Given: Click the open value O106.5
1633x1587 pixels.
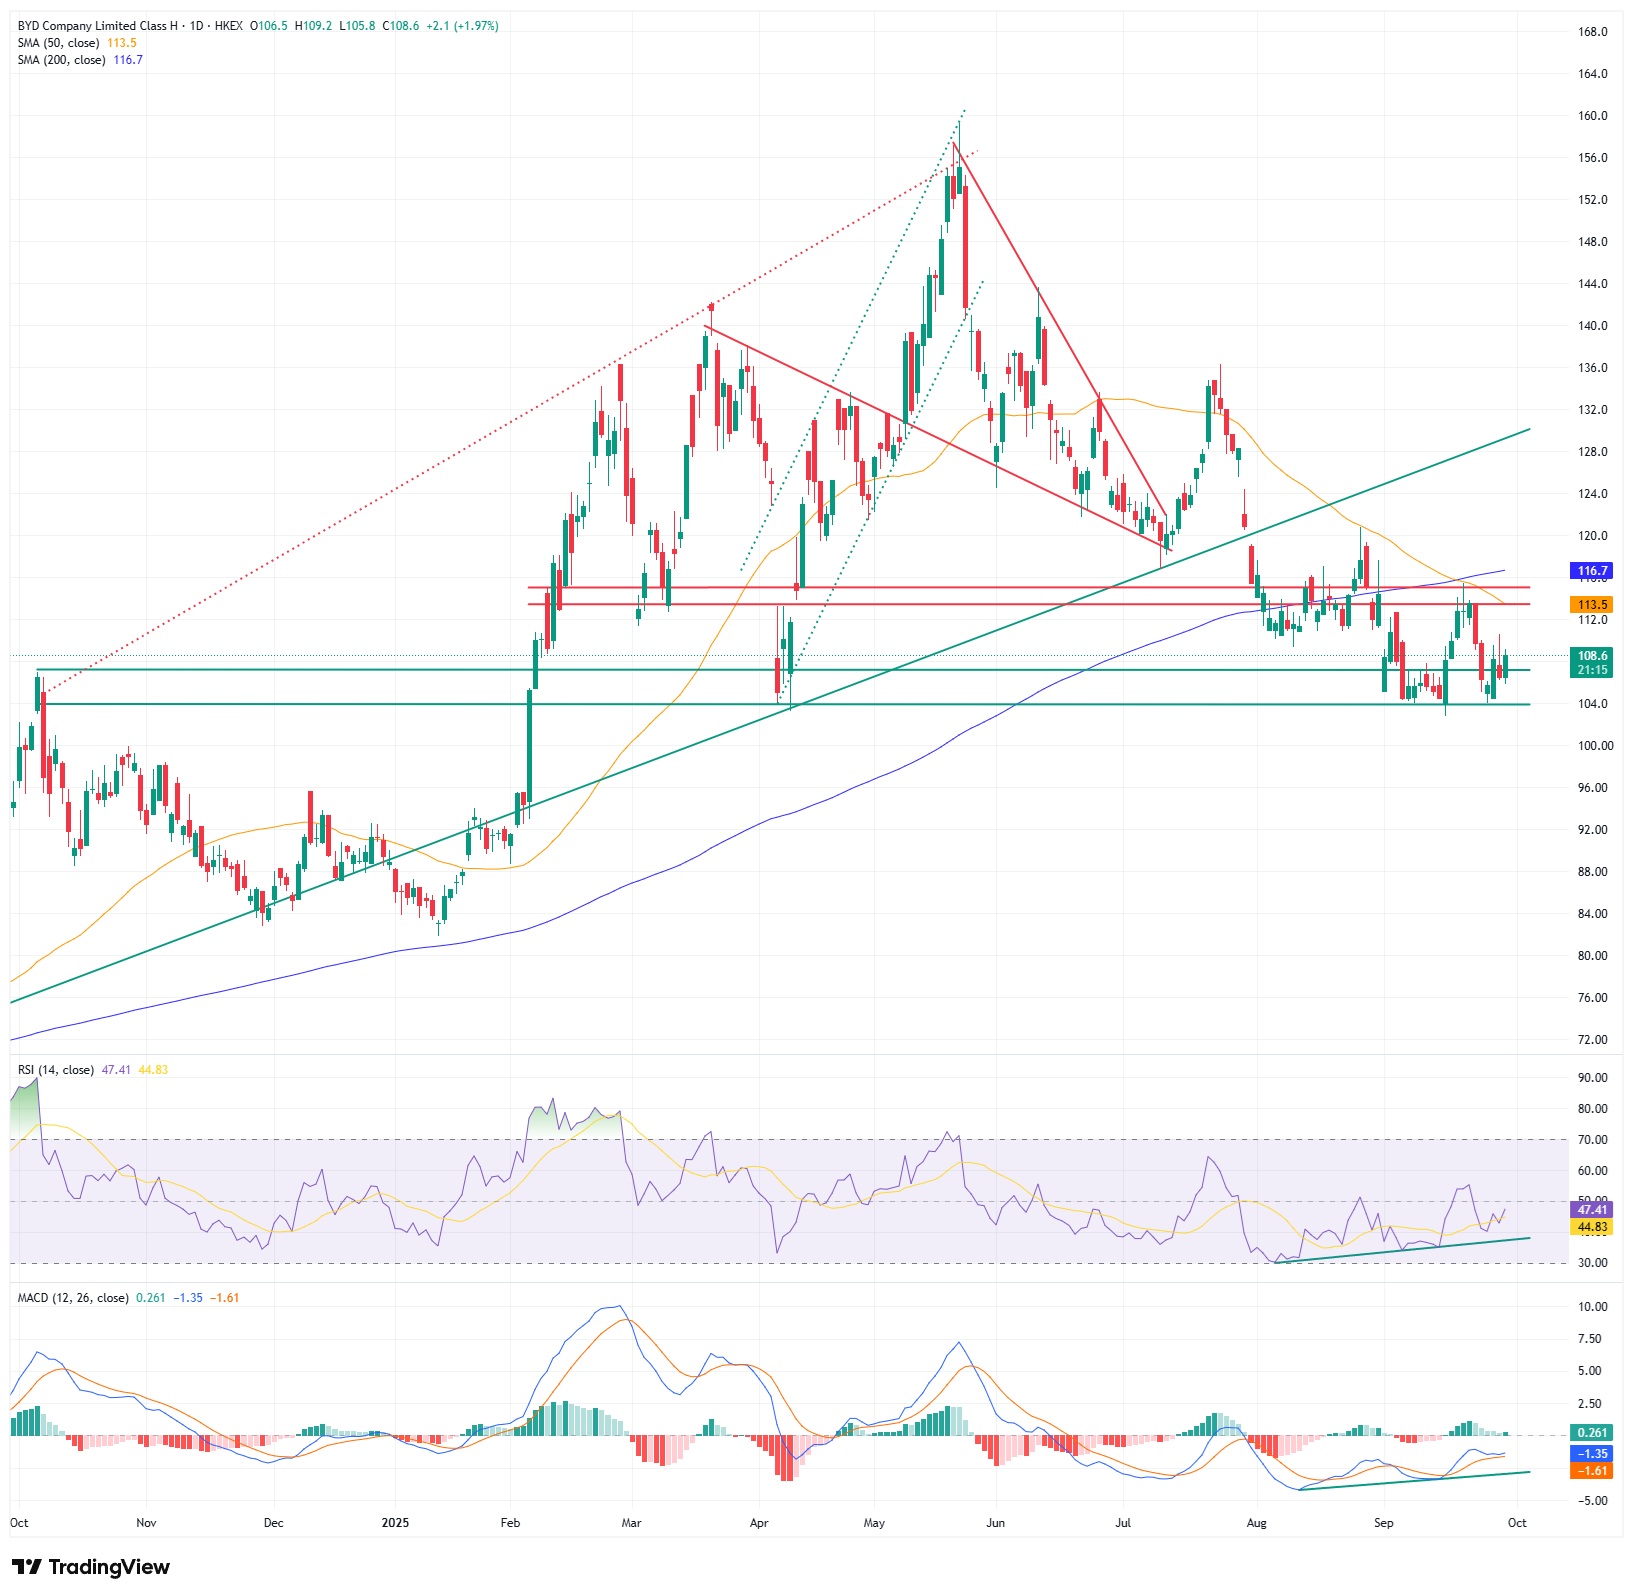Looking at the screenshot, I should point(268,26).
